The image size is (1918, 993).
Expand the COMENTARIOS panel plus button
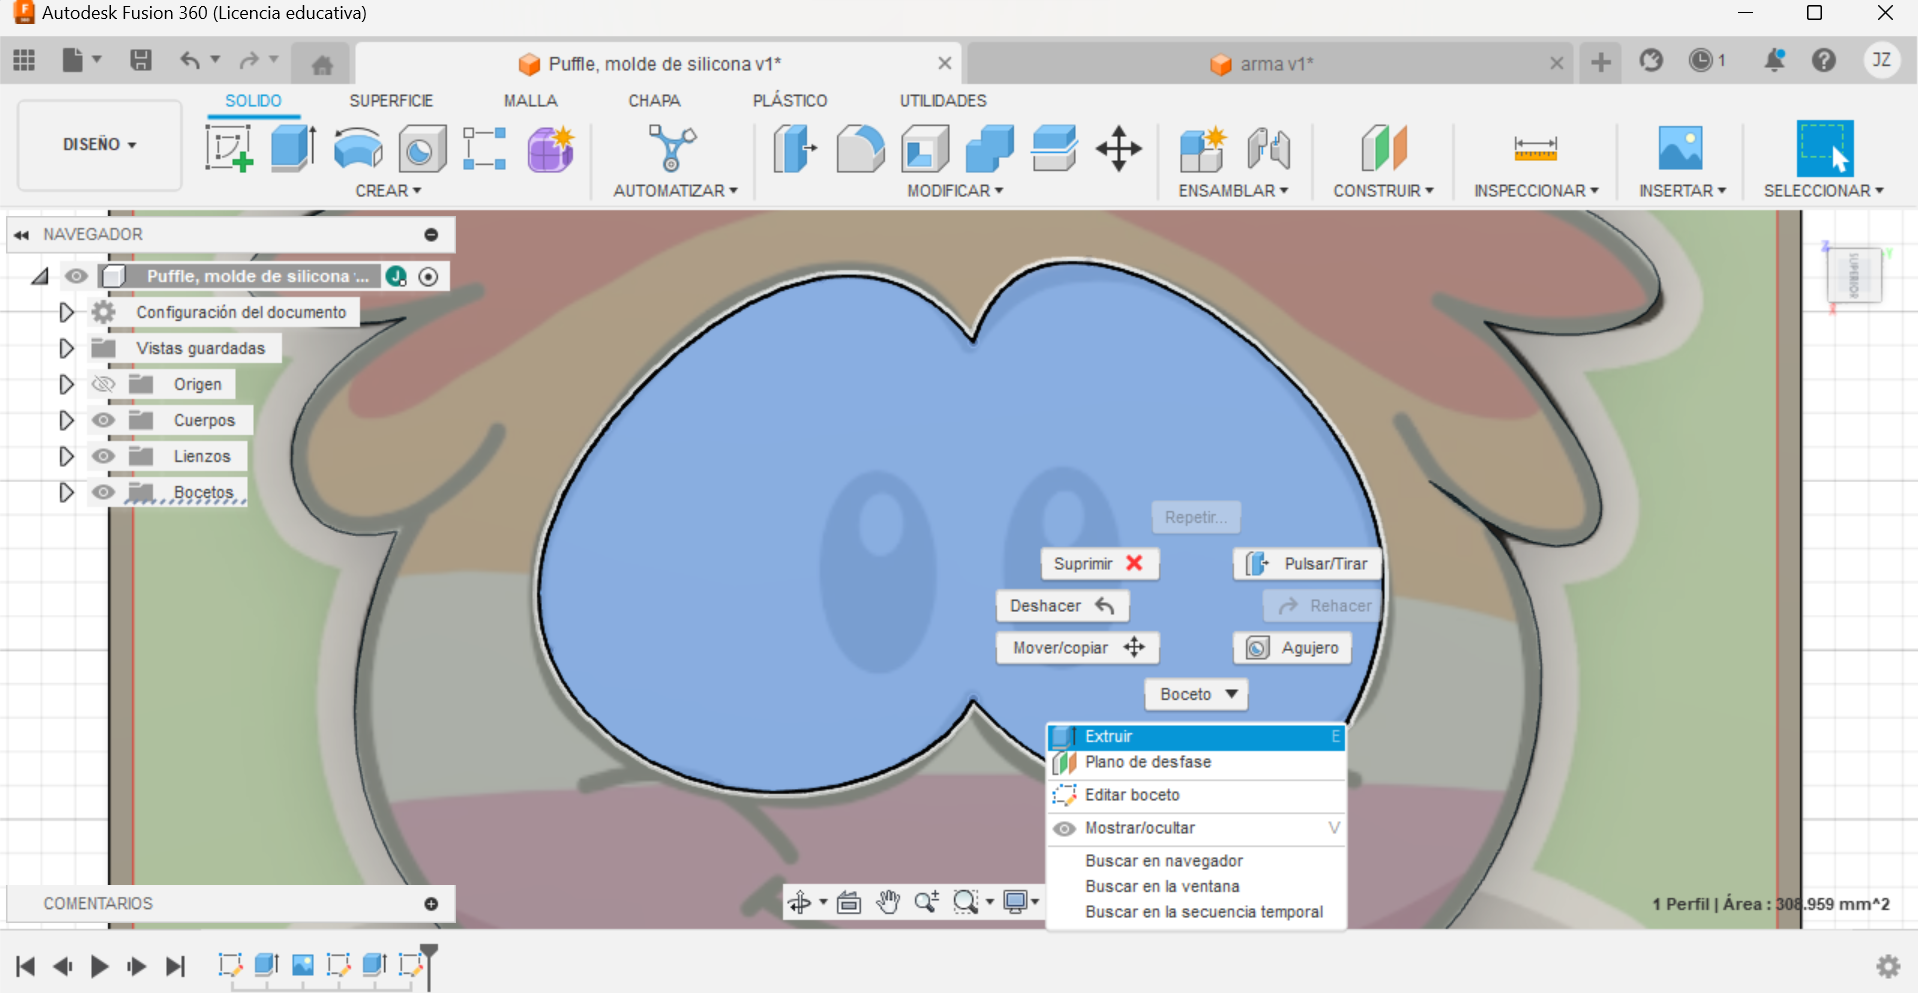(x=431, y=904)
